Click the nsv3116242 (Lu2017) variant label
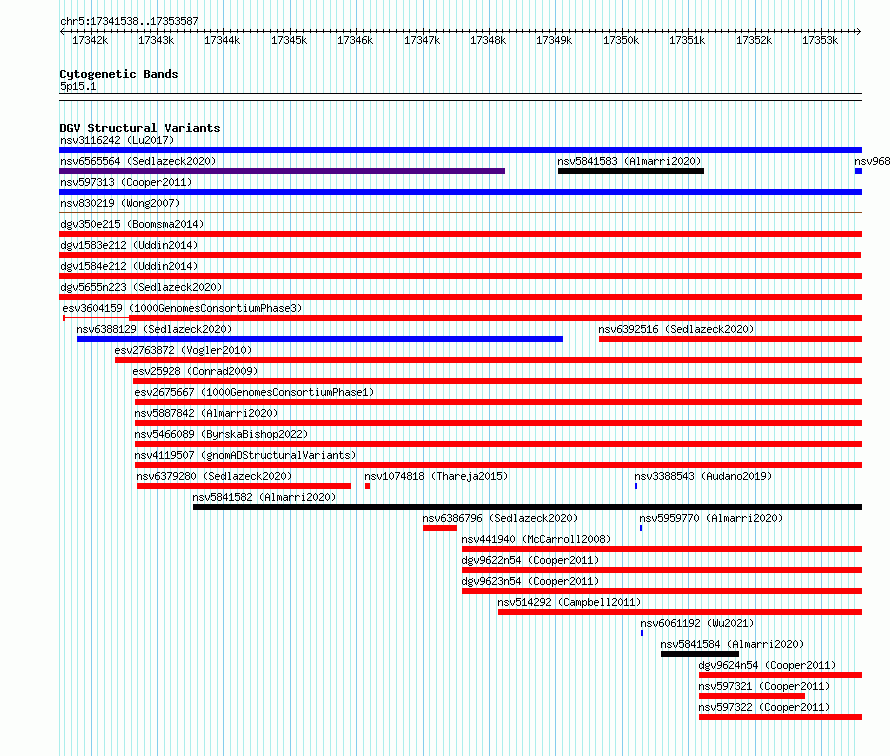Screen dimensions: 890x756 click(117, 140)
